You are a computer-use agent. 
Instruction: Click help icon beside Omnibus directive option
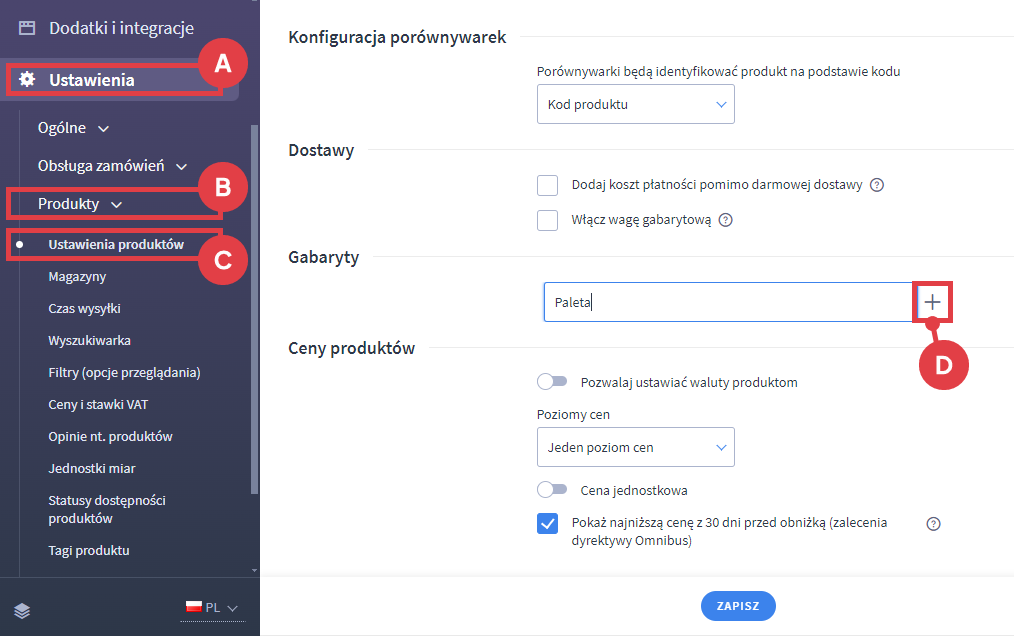[x=933, y=523]
